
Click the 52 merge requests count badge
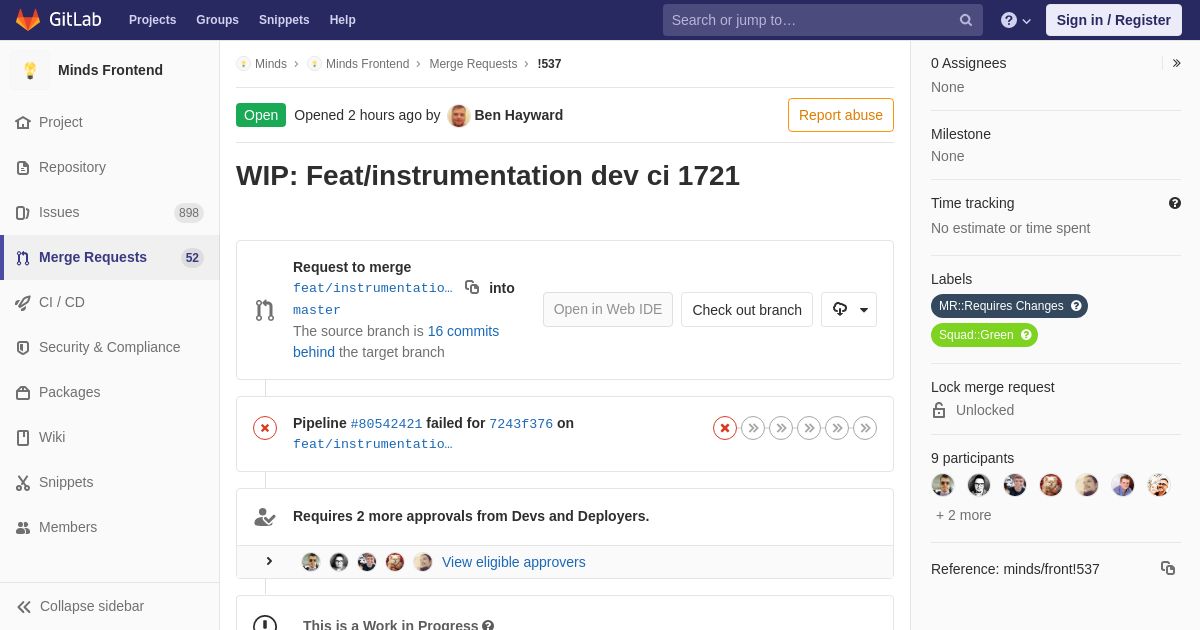(x=192, y=258)
